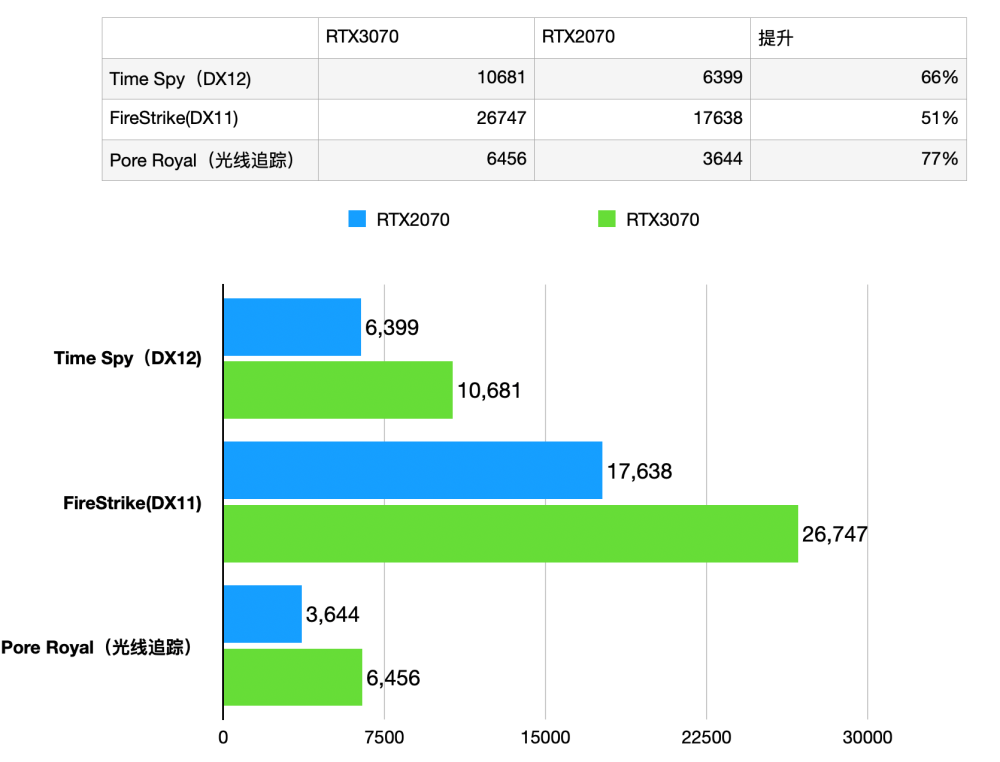Select the Time Spy (DX12) chart axis label
The image size is (1000, 762).
point(128,358)
